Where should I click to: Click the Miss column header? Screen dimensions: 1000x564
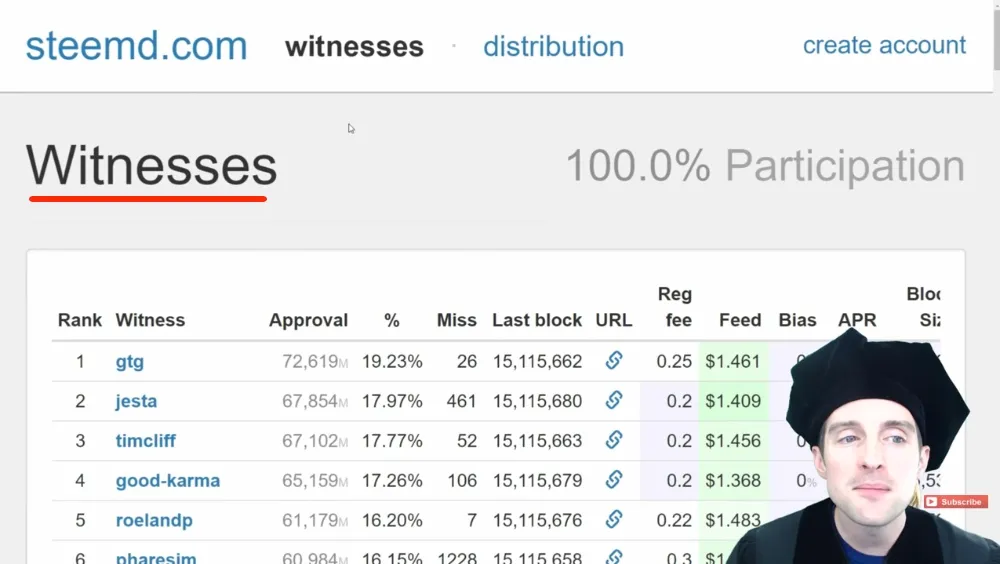tap(457, 320)
